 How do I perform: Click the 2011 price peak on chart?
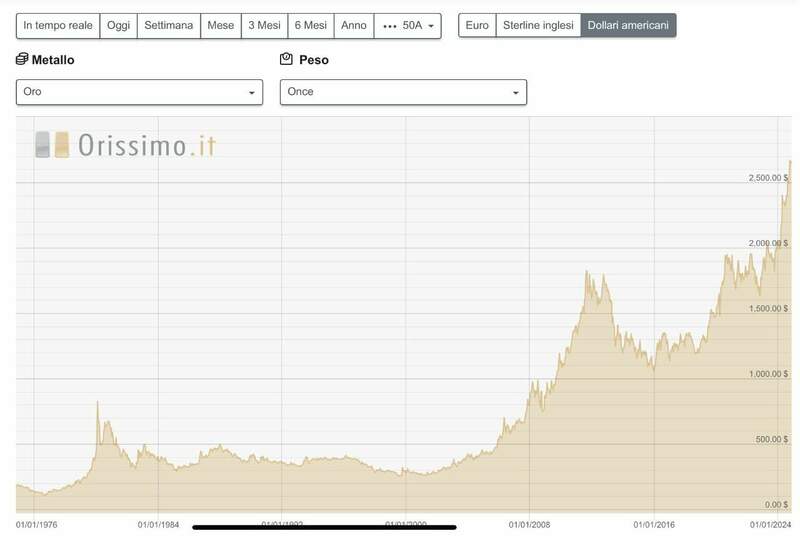(586, 272)
